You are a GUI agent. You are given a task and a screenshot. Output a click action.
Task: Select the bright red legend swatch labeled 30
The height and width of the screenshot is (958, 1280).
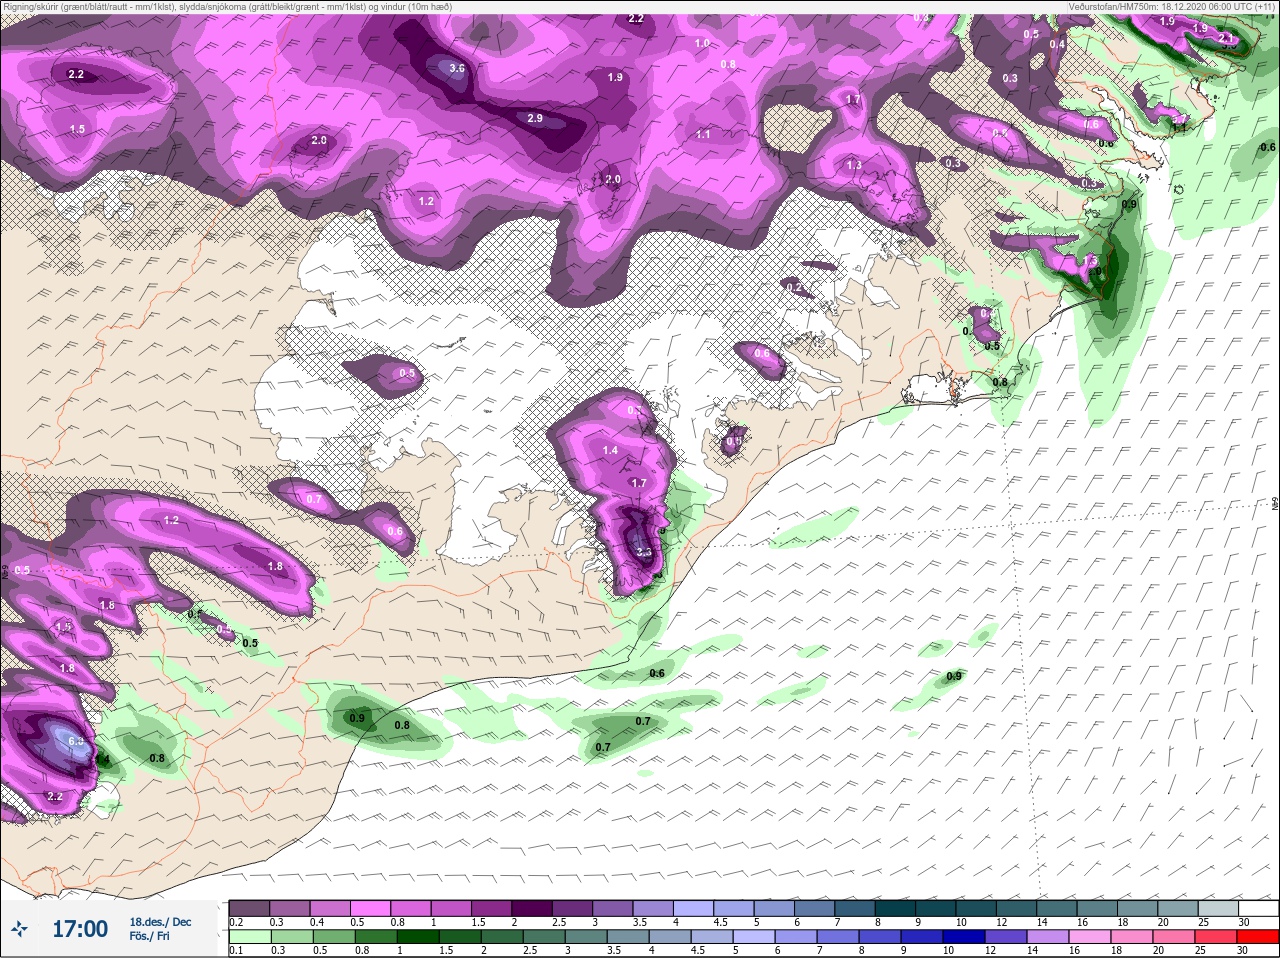1258,937
